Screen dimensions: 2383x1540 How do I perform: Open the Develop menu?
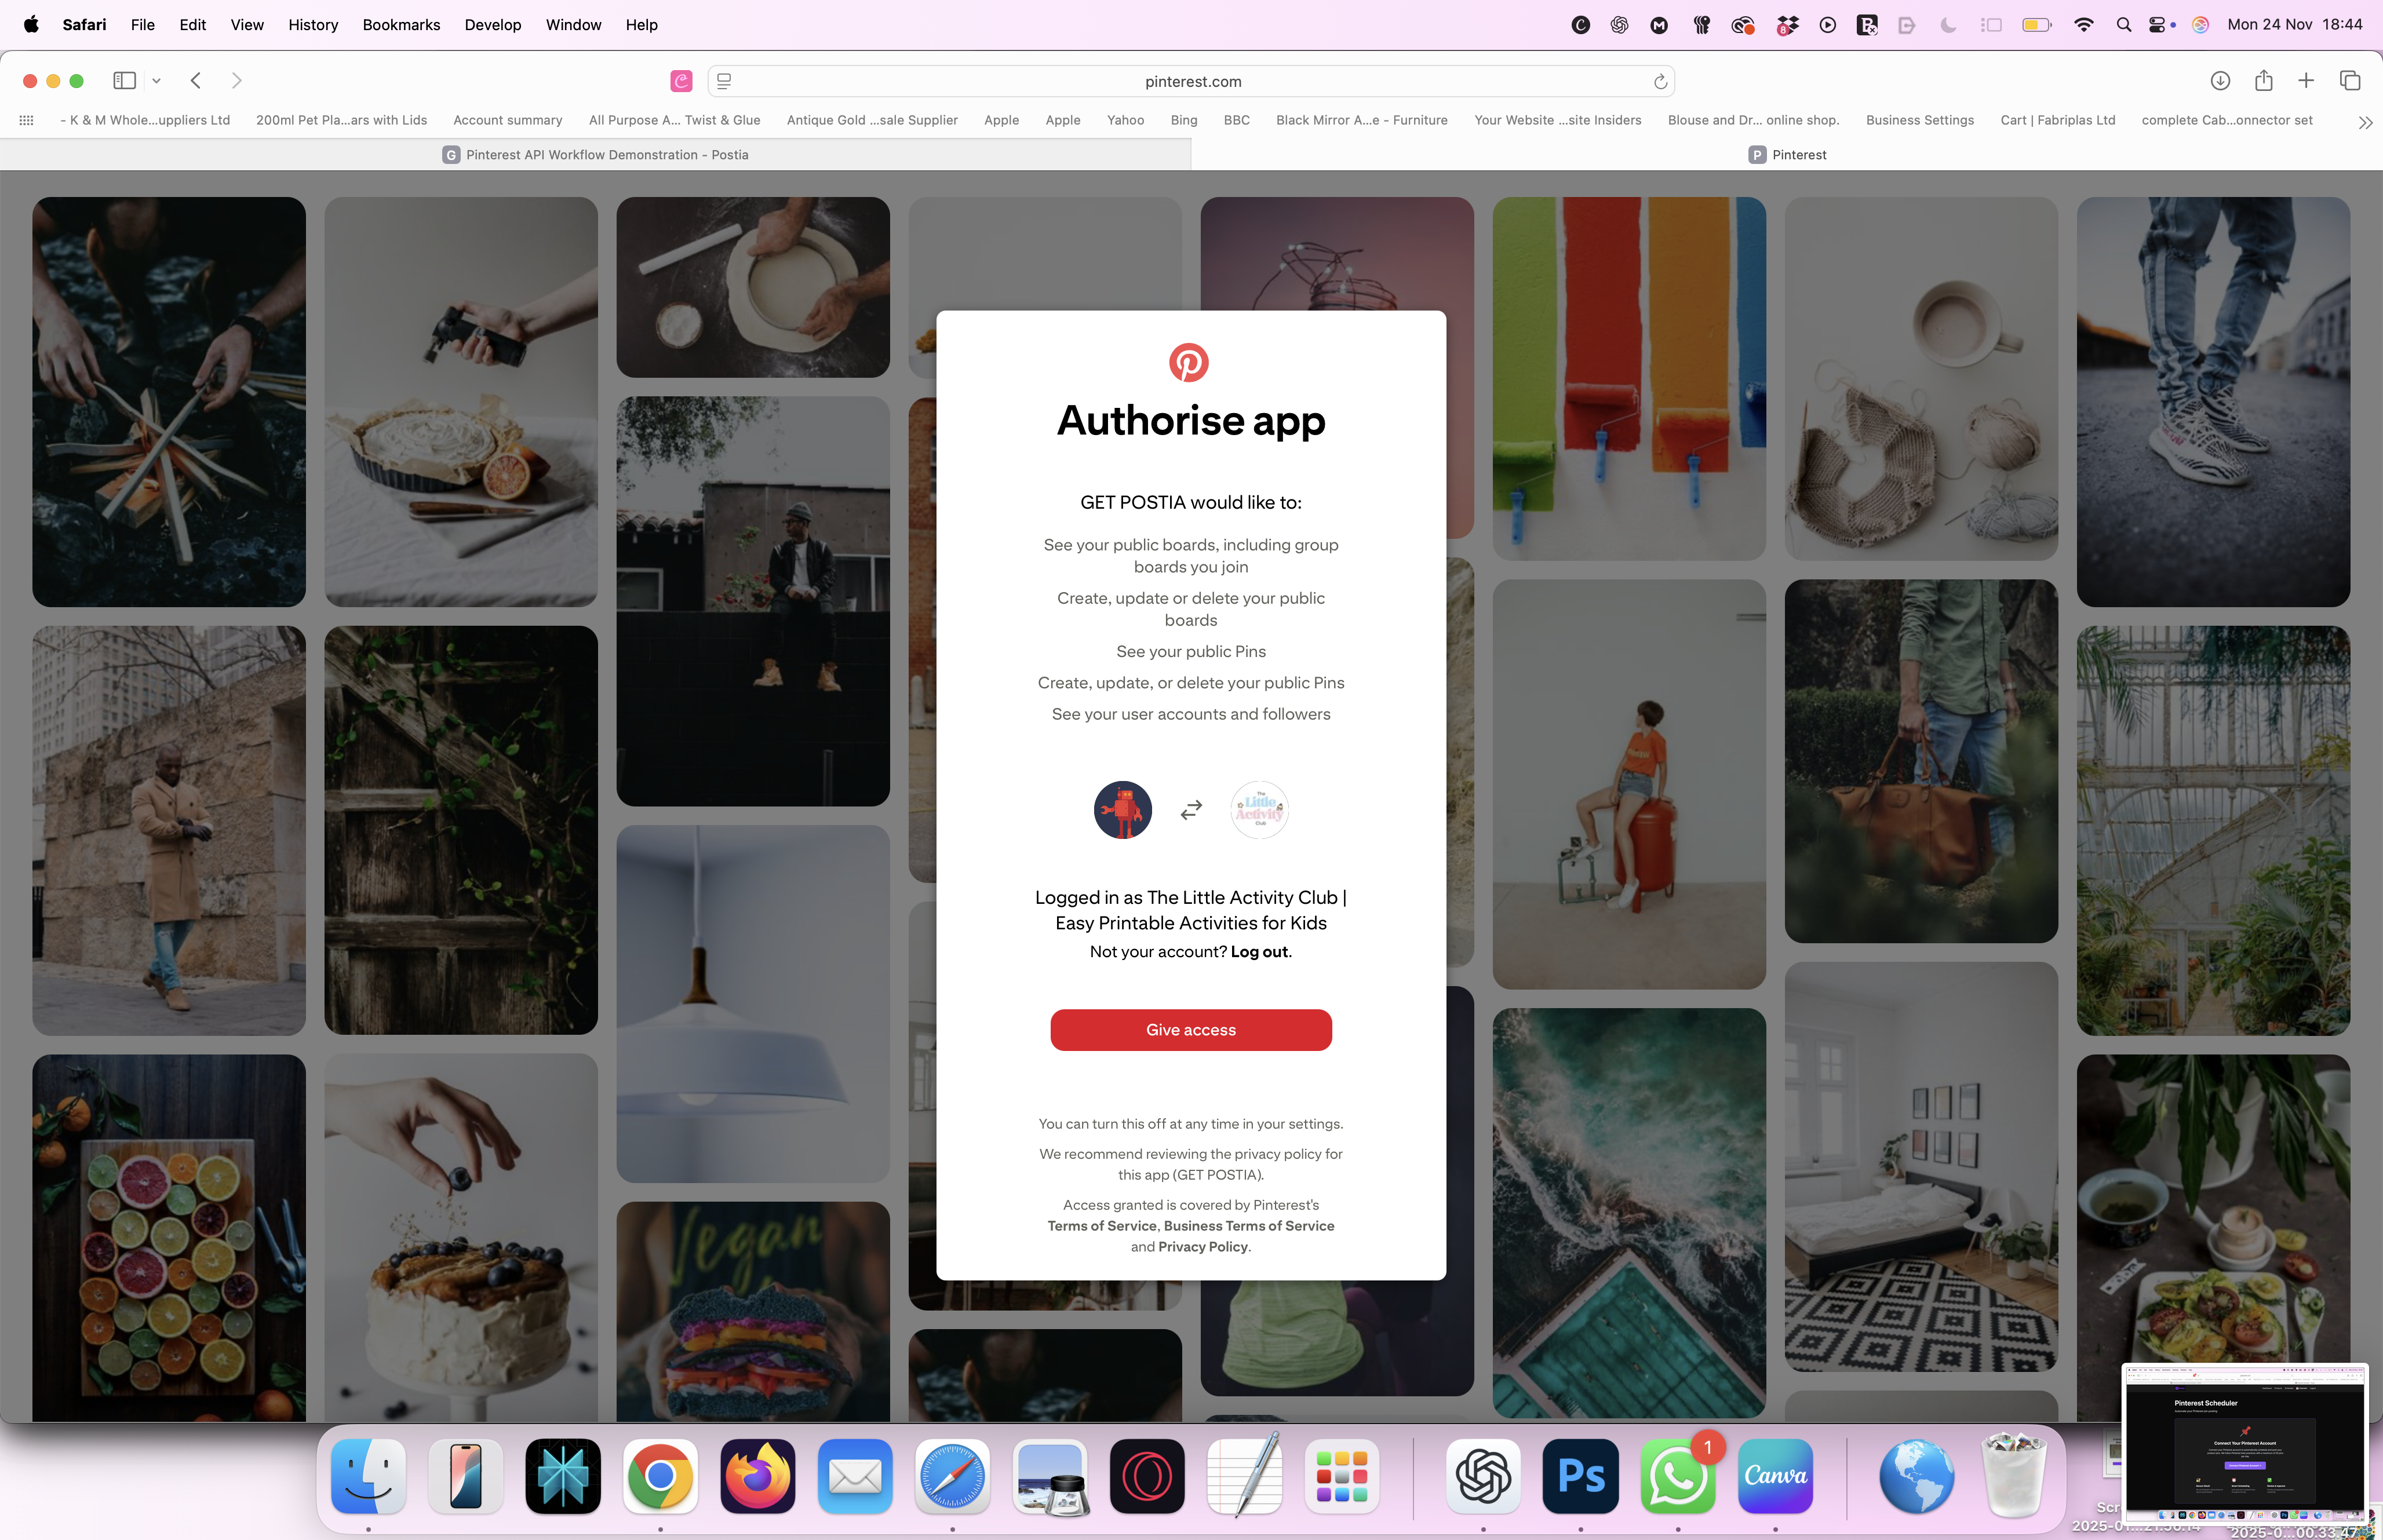pos(492,25)
